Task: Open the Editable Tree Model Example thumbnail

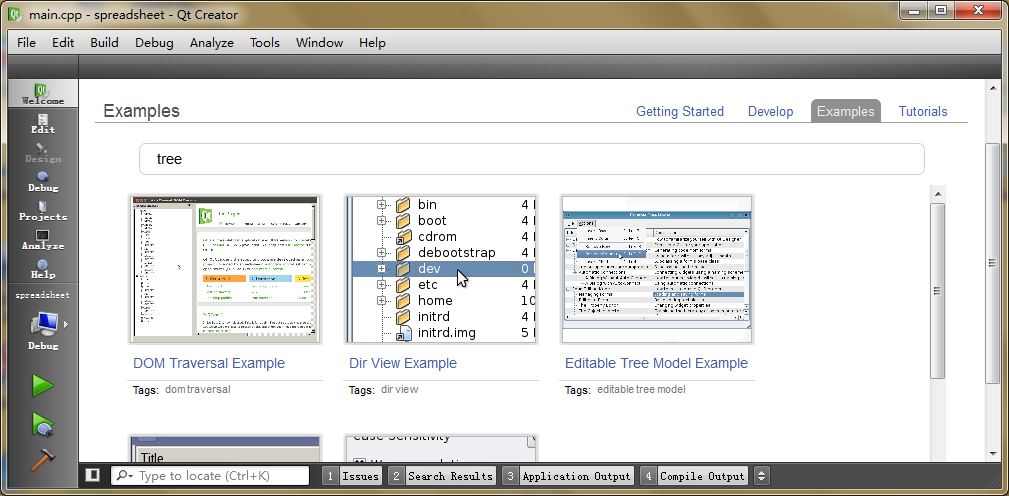Action: point(656,269)
